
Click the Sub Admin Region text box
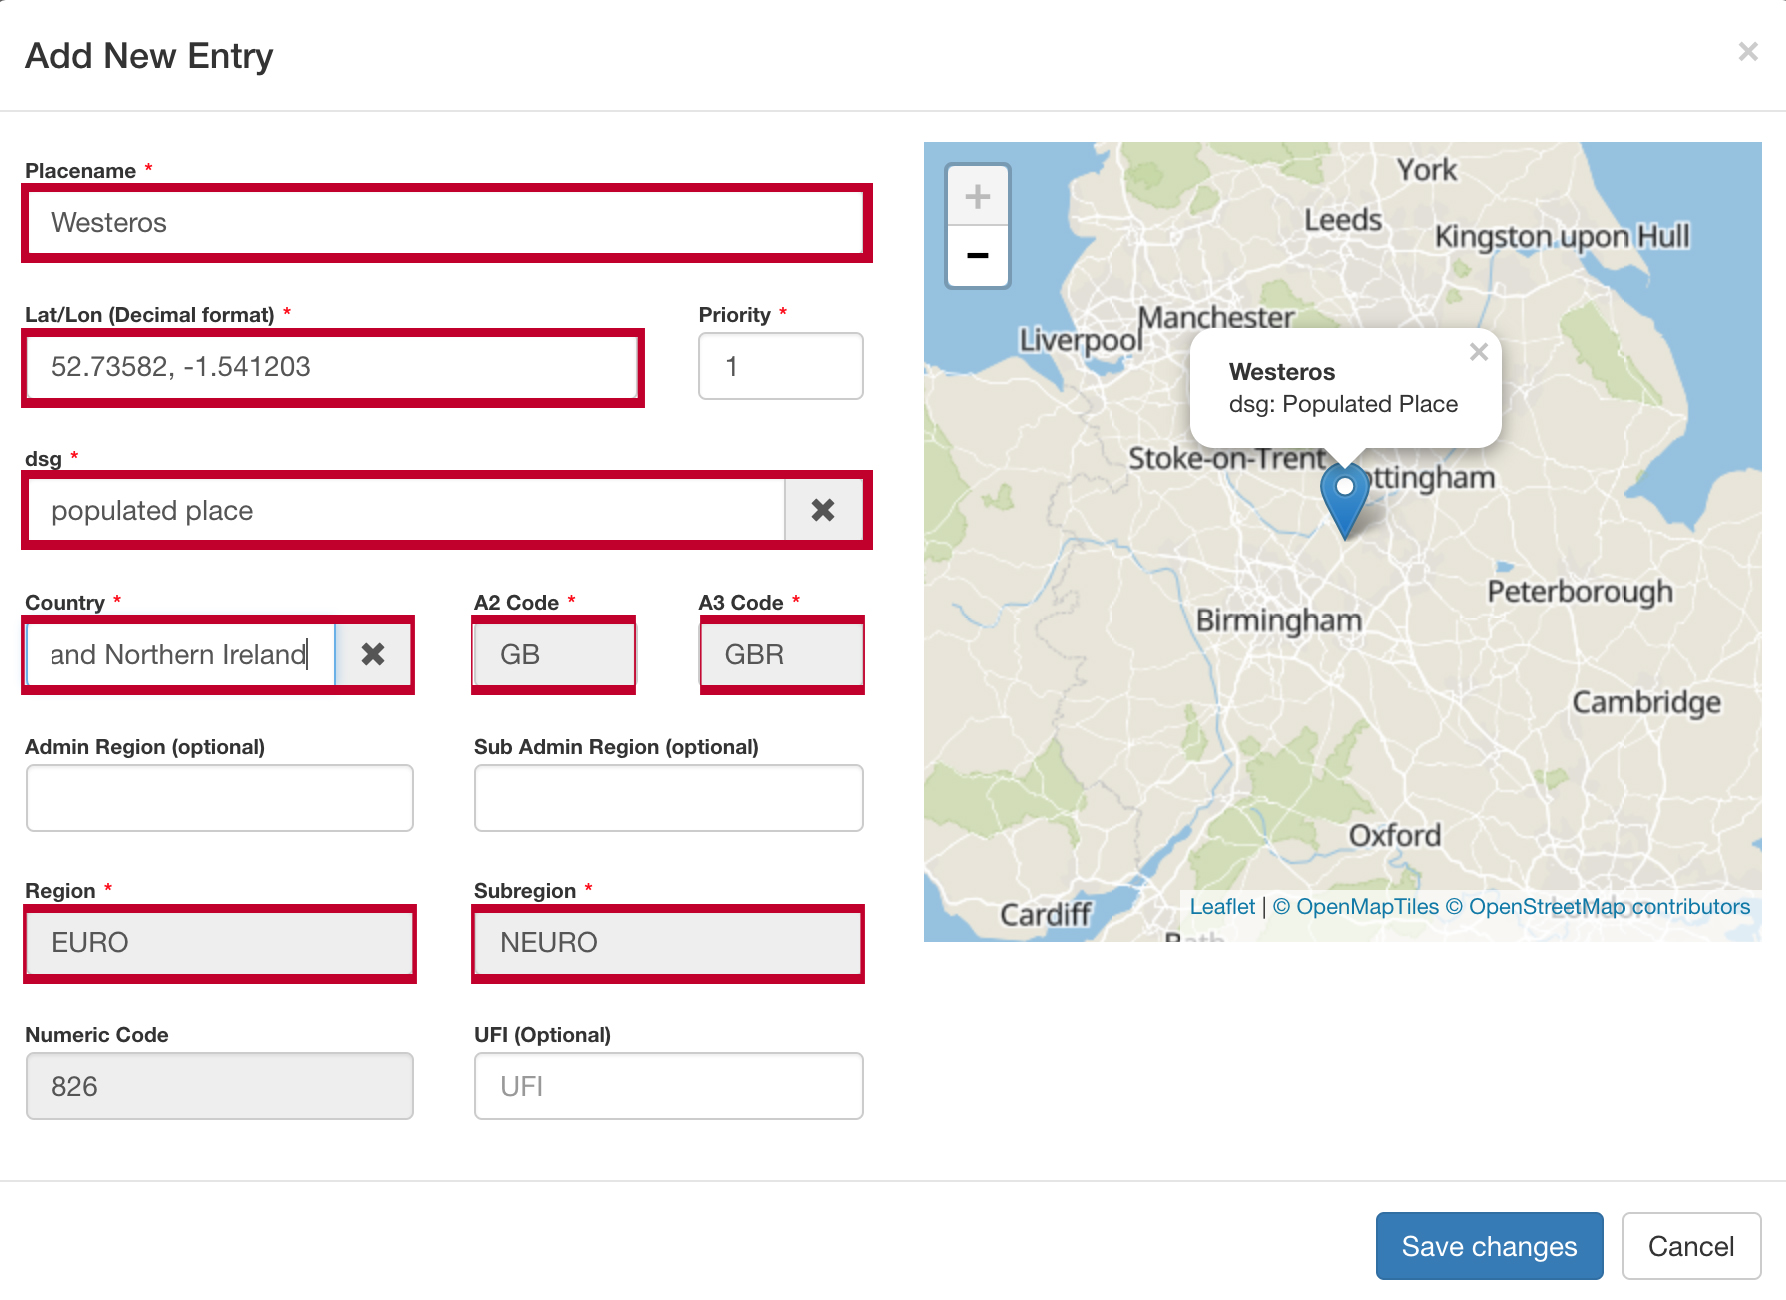[x=668, y=798]
